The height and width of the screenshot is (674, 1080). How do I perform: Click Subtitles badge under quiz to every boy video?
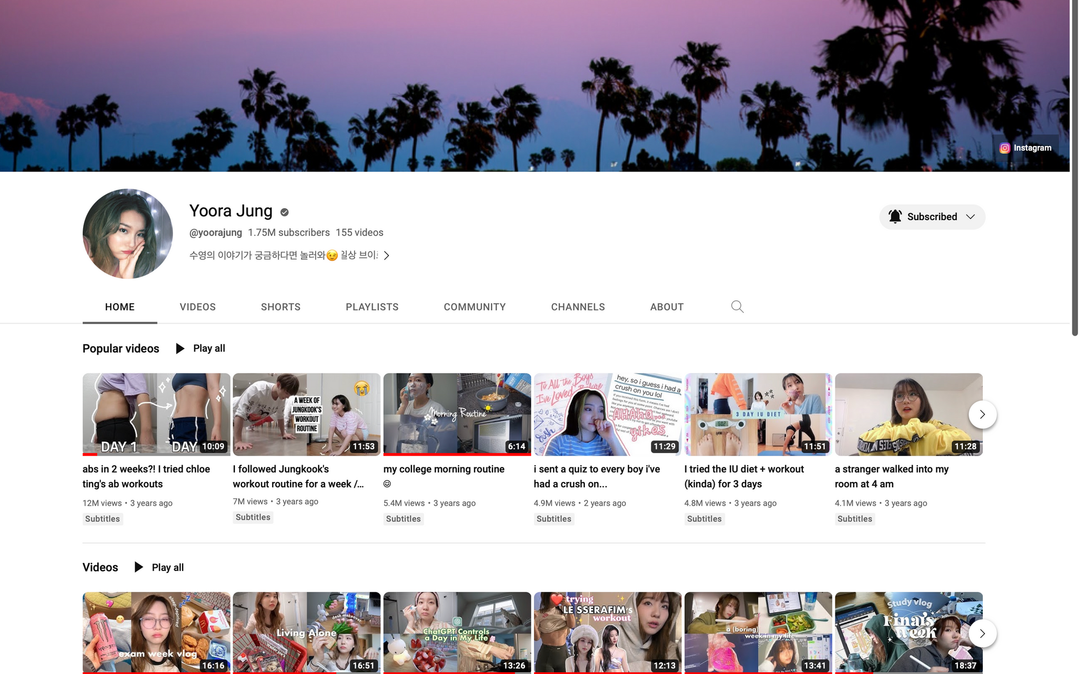(x=554, y=519)
